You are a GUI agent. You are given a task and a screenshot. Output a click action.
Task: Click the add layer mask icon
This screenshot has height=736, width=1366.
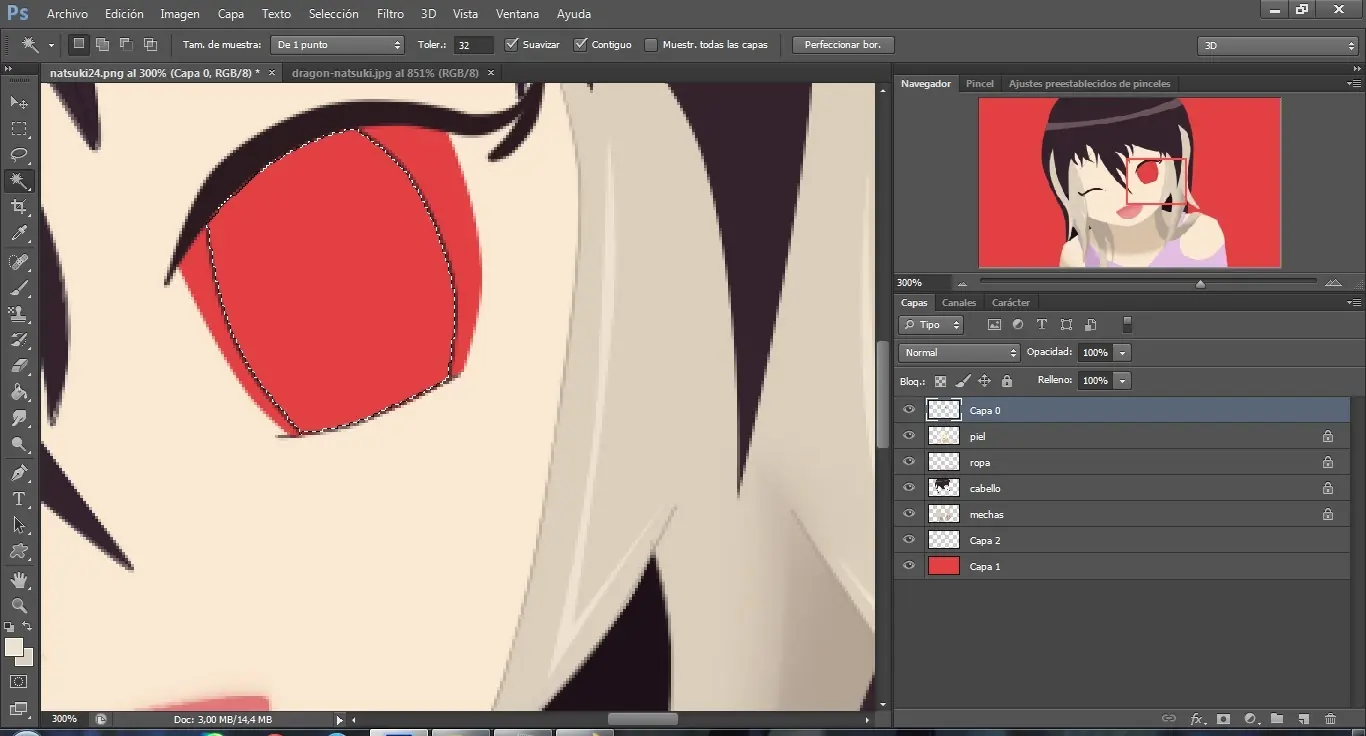[x=1223, y=719]
